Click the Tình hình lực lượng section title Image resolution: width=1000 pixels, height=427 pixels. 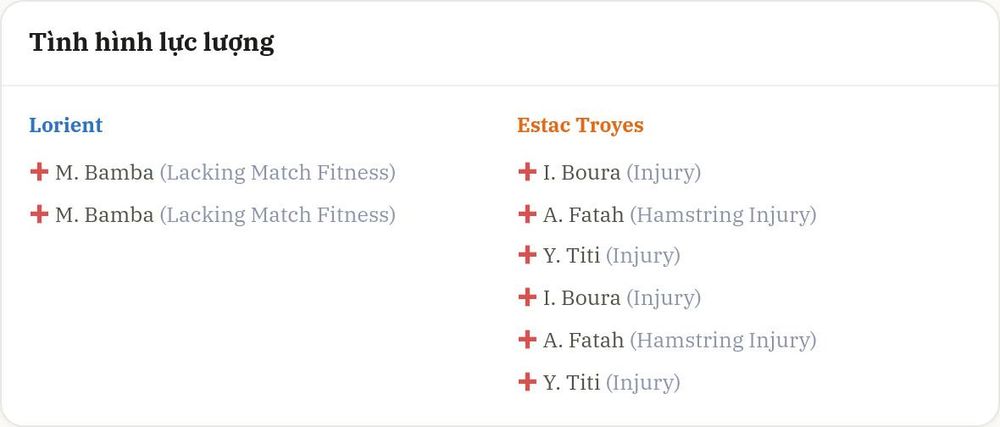click(x=152, y=43)
